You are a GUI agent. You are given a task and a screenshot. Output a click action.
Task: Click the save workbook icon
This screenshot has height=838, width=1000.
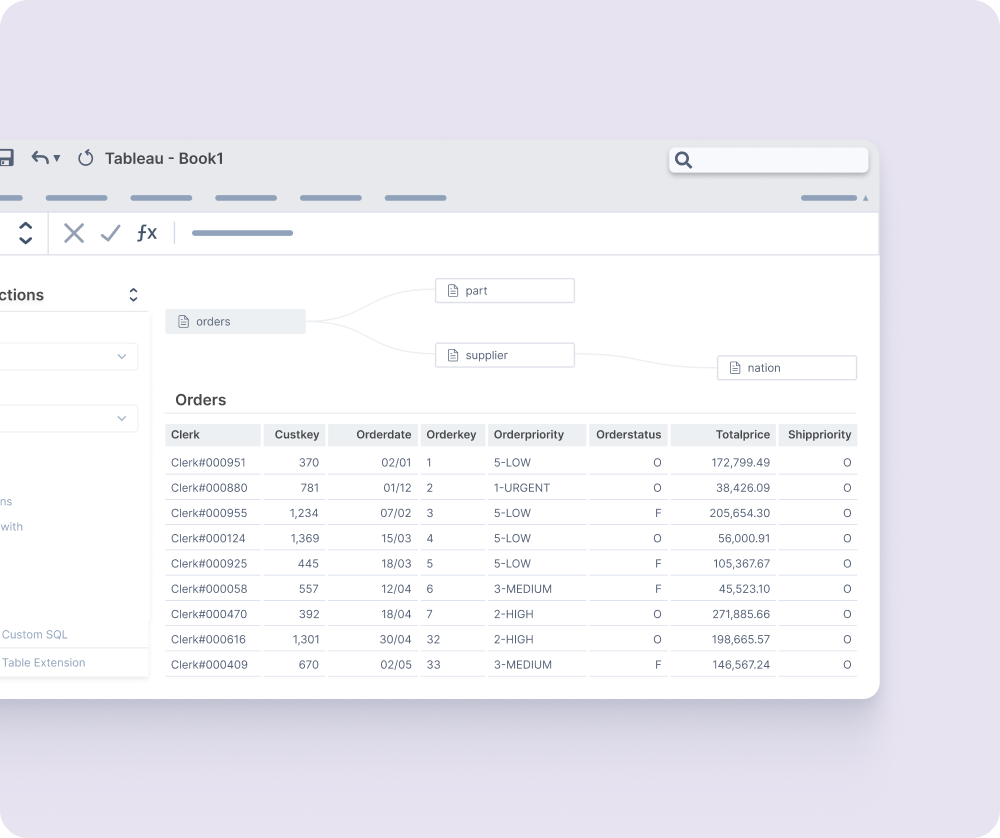point(7,158)
